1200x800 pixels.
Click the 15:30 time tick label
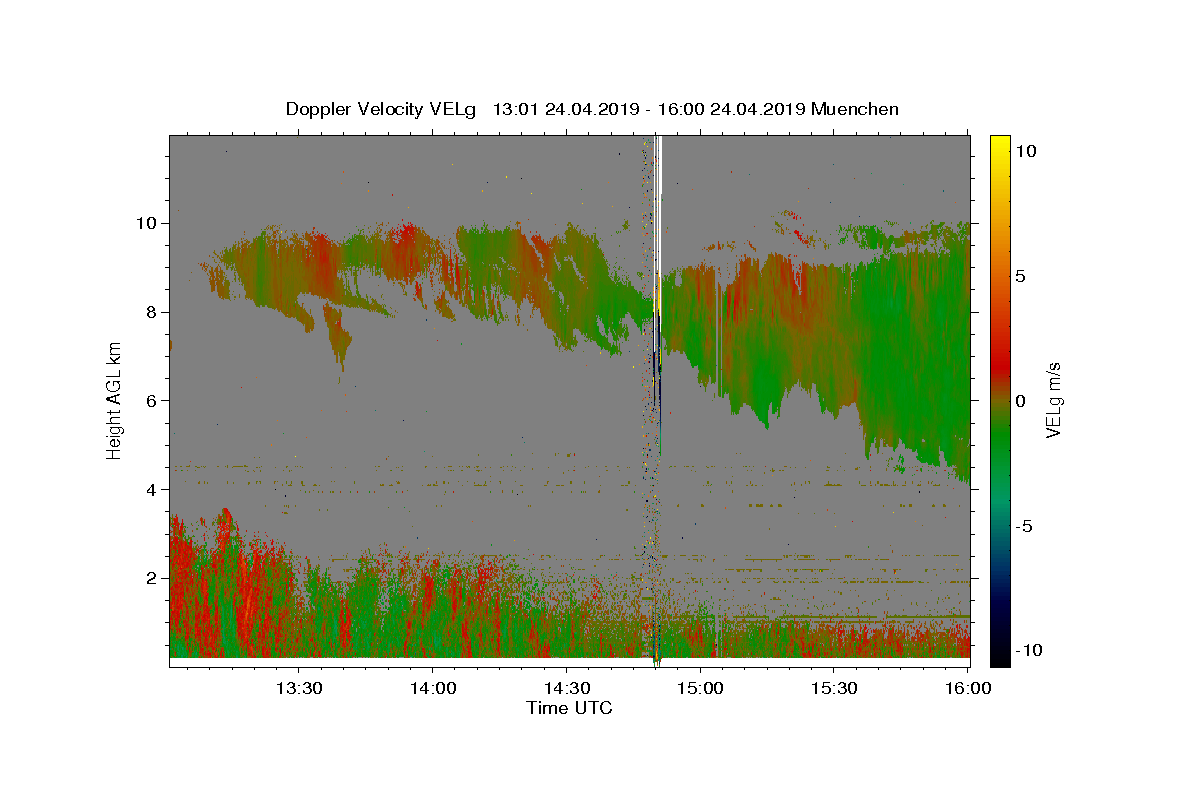[834, 689]
